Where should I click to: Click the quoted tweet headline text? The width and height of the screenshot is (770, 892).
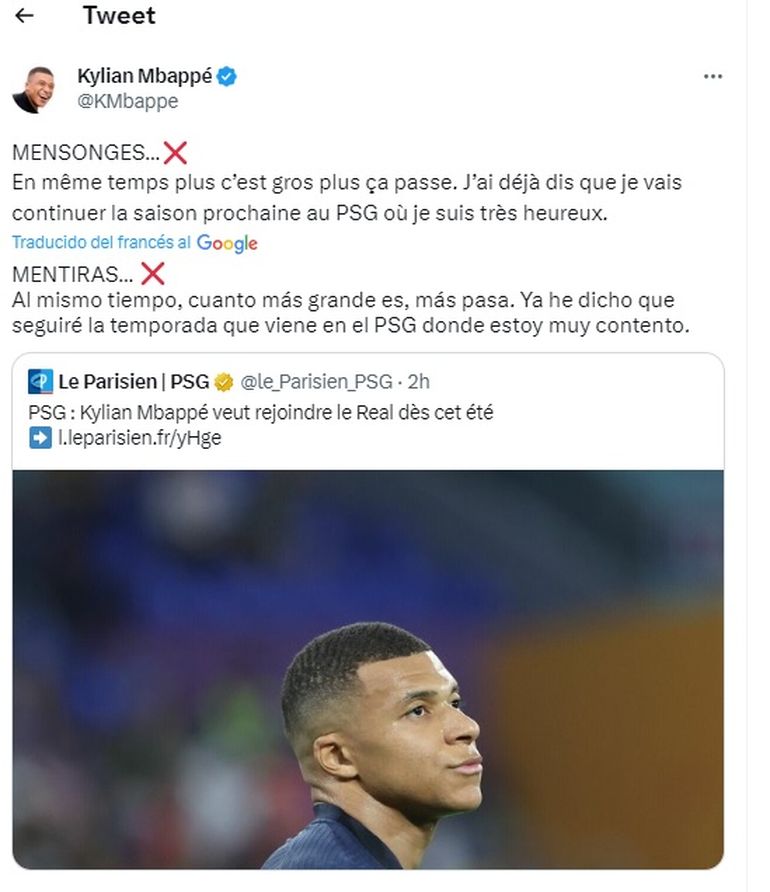[262, 411]
